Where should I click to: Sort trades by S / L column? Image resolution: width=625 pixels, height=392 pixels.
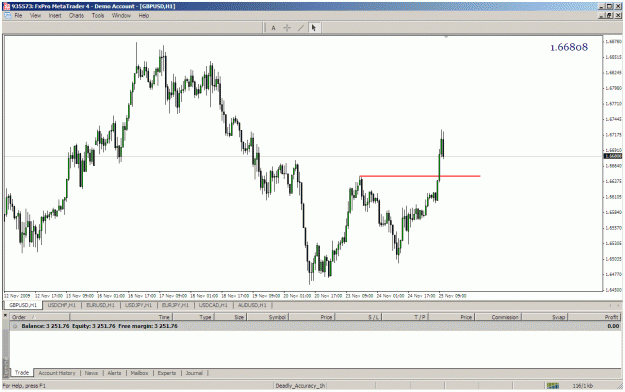(x=359, y=317)
